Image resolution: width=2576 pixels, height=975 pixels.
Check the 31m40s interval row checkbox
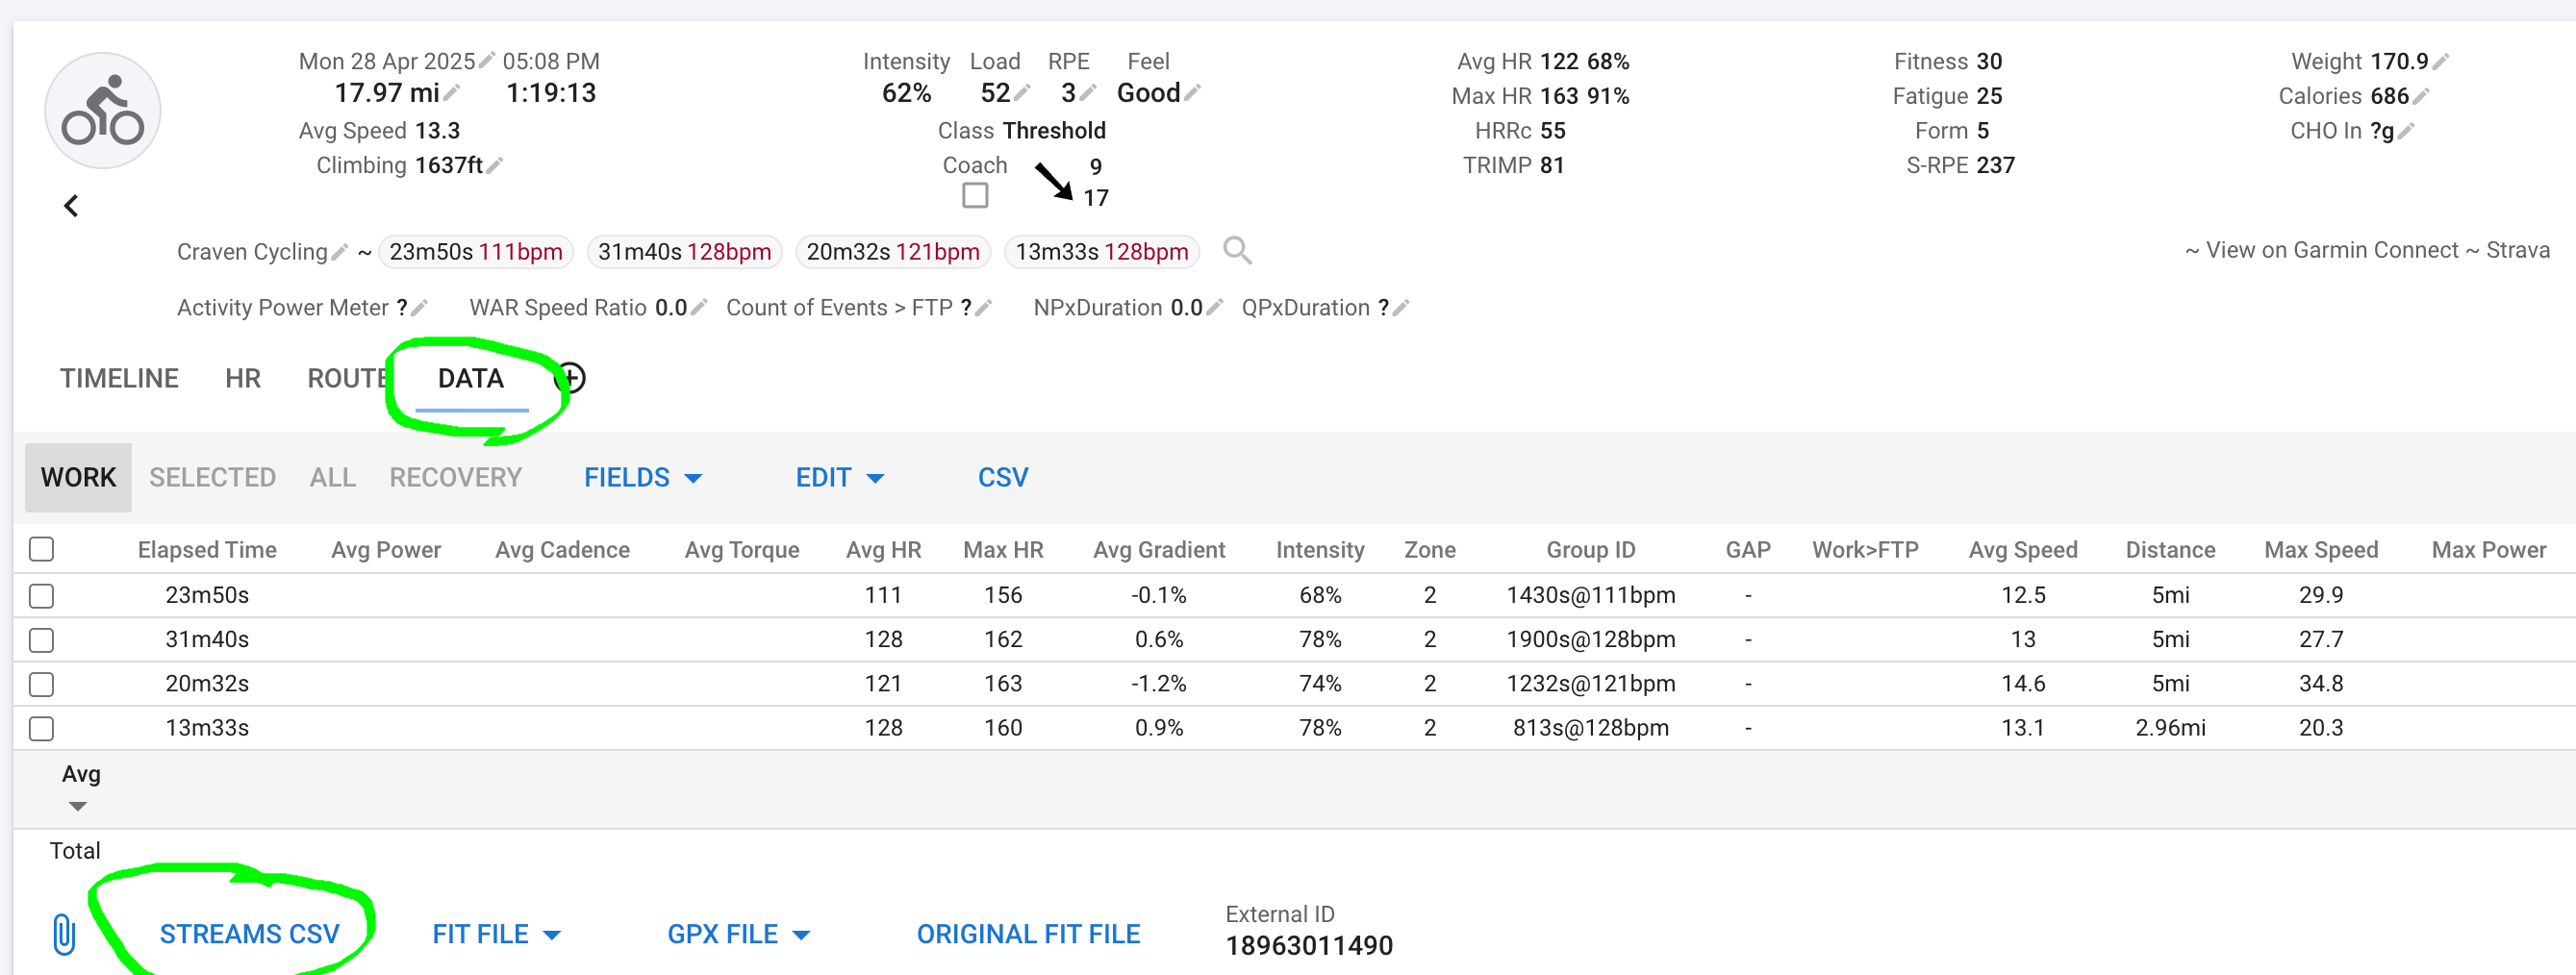click(x=41, y=640)
